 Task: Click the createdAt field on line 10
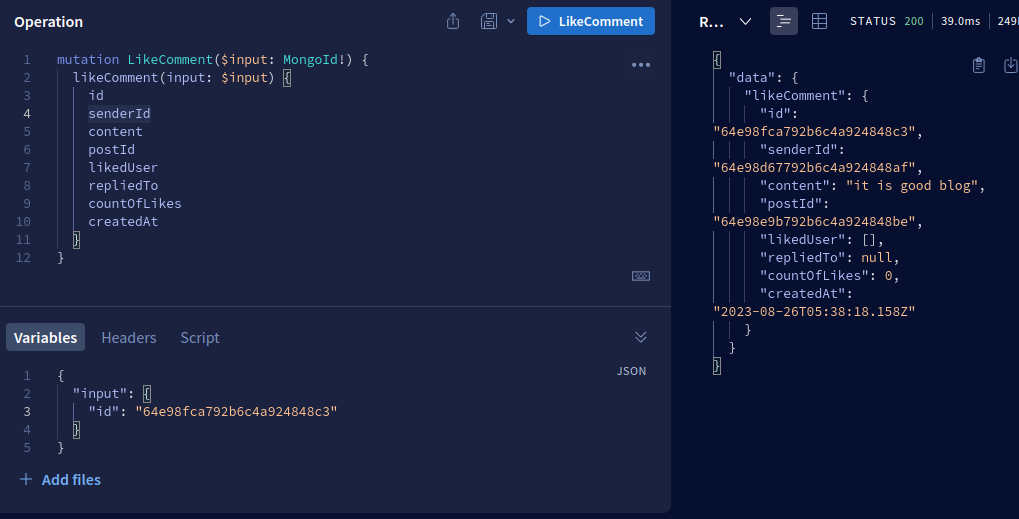pyautogui.click(x=123, y=222)
